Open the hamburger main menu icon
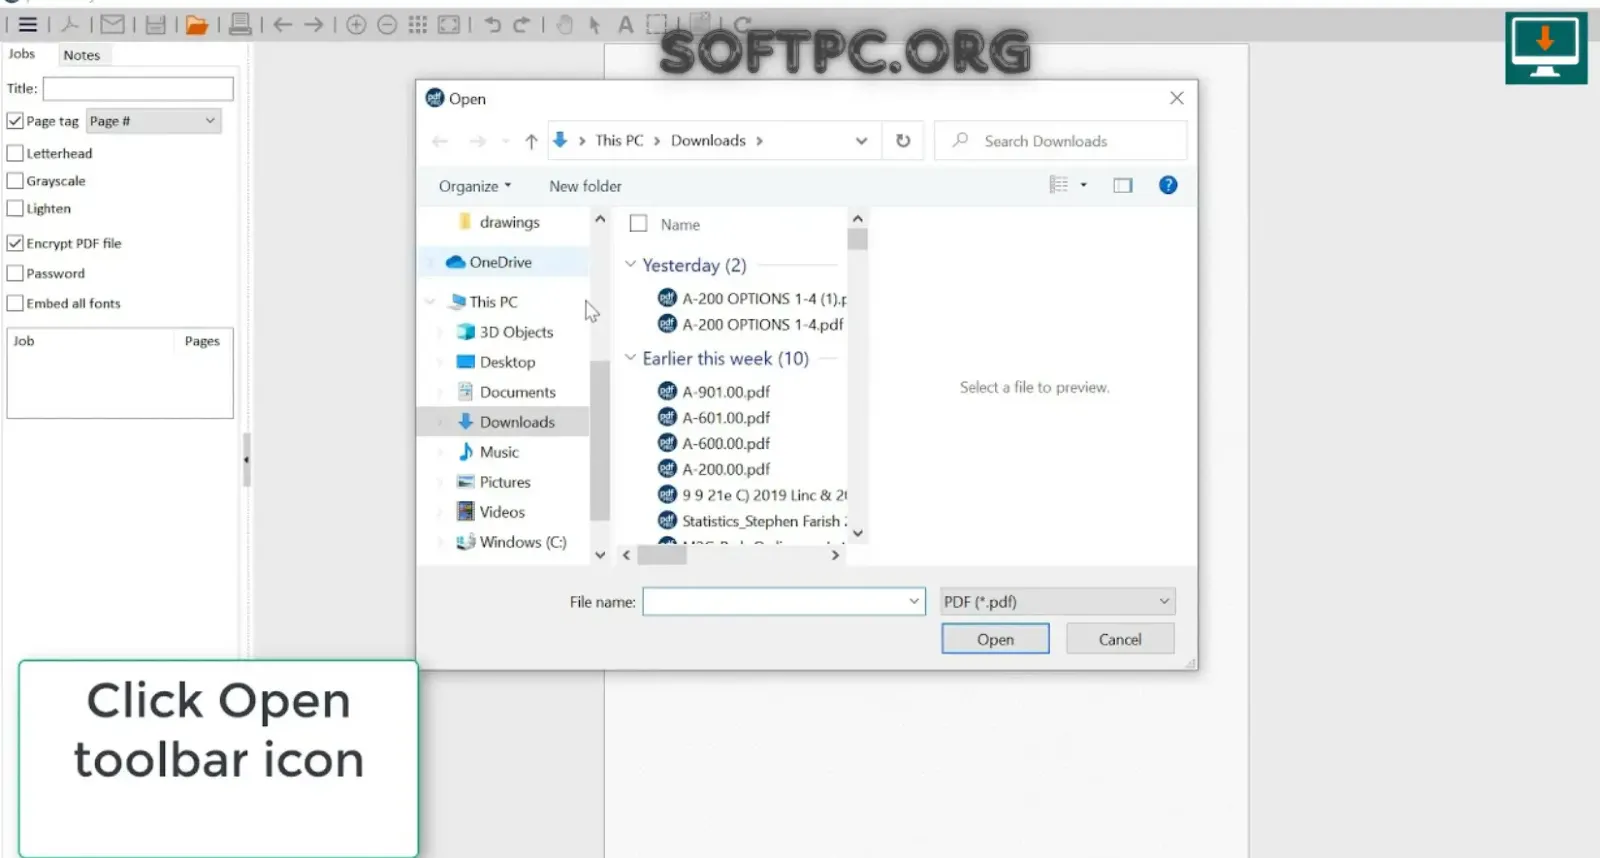Image resolution: width=1600 pixels, height=858 pixels. (28, 25)
